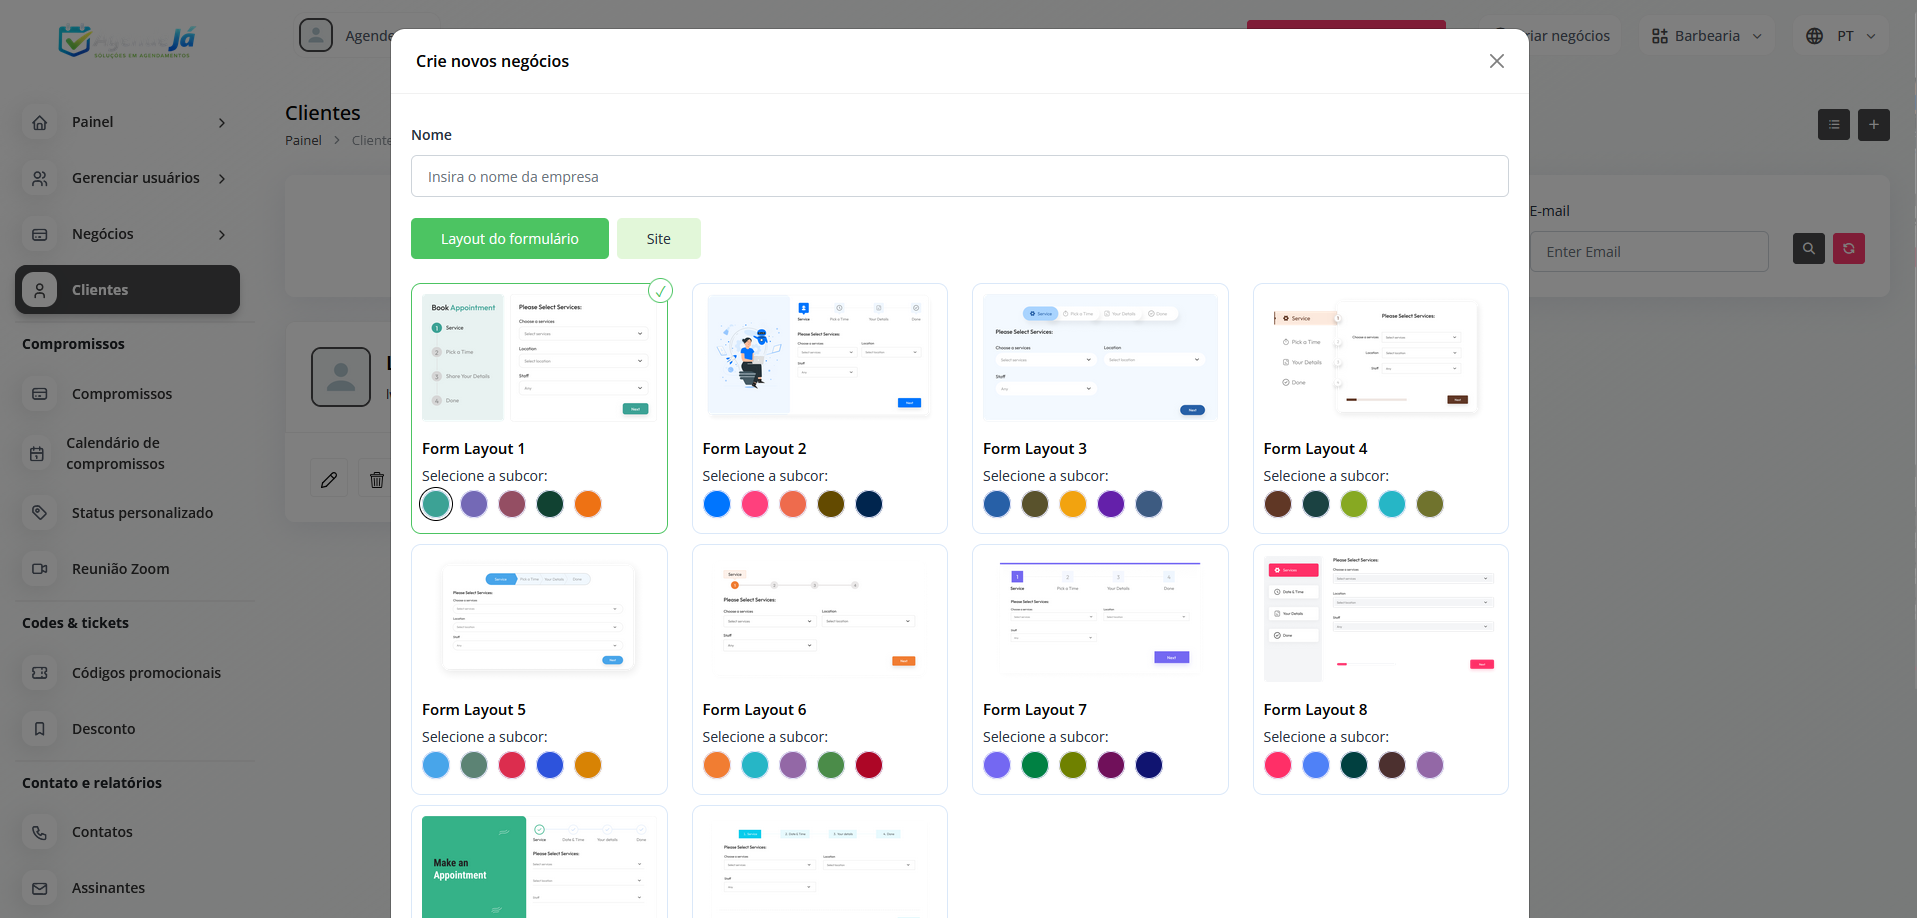1917x918 pixels.
Task: Click the Contatos phone icon
Action: 40,832
